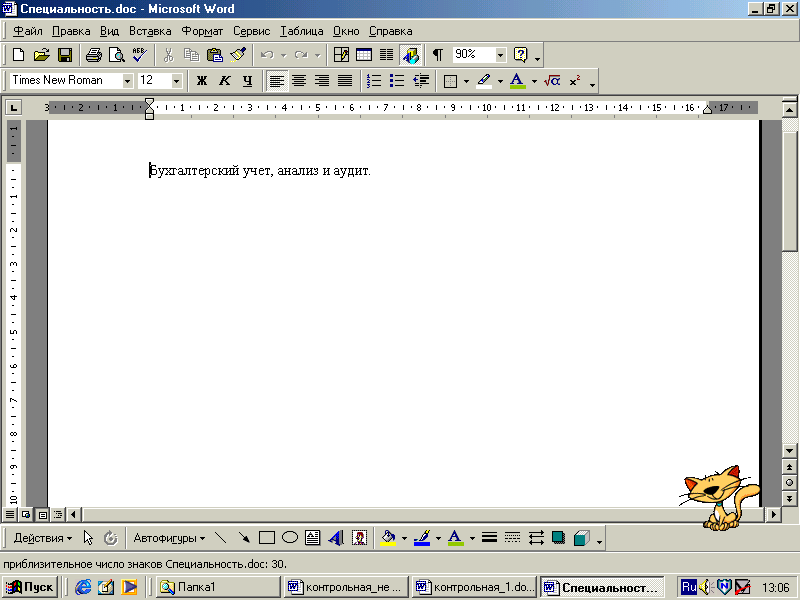Screen dimensions: 800x600
Task: Apply numbered list
Action: tap(374, 81)
